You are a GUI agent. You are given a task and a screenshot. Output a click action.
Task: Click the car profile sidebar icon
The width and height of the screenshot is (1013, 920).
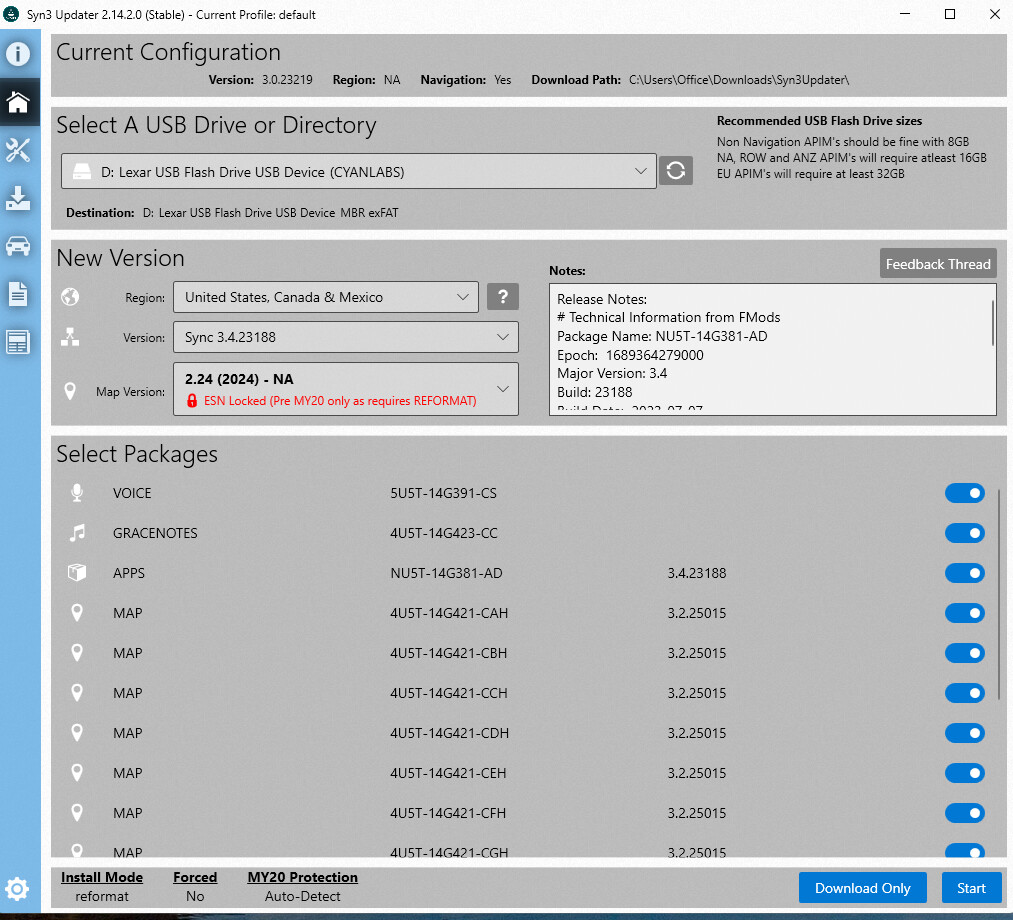click(19, 246)
